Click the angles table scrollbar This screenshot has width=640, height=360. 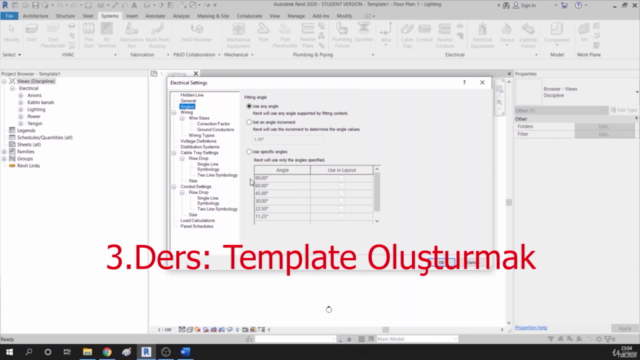coord(377,195)
